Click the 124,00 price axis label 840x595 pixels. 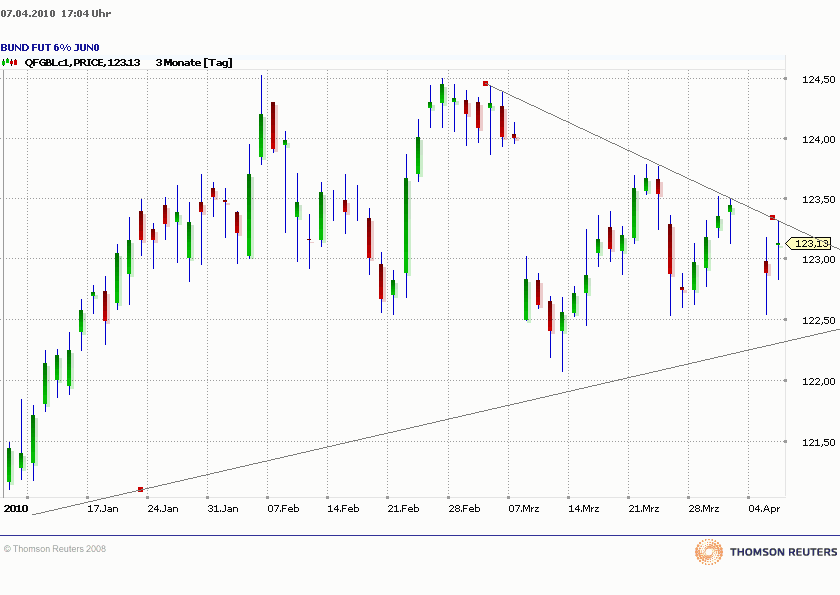click(x=819, y=139)
